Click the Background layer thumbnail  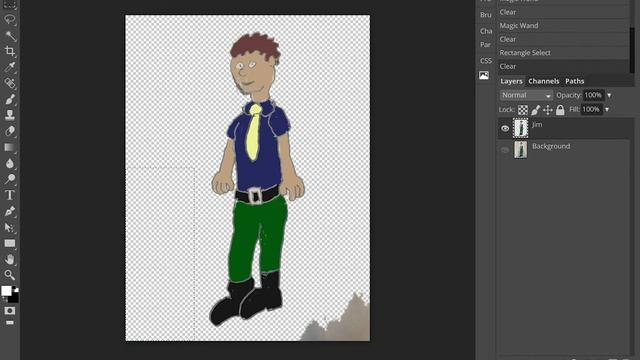tap(520, 150)
